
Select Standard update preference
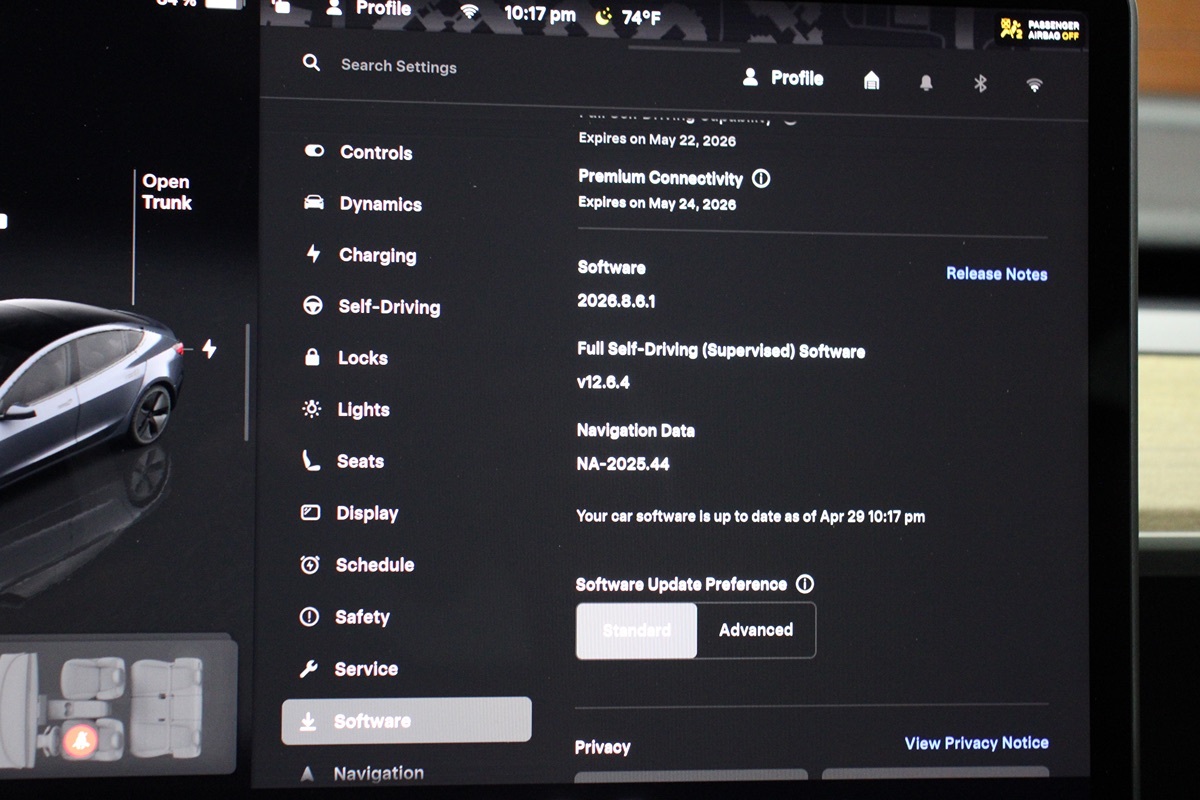tap(637, 630)
